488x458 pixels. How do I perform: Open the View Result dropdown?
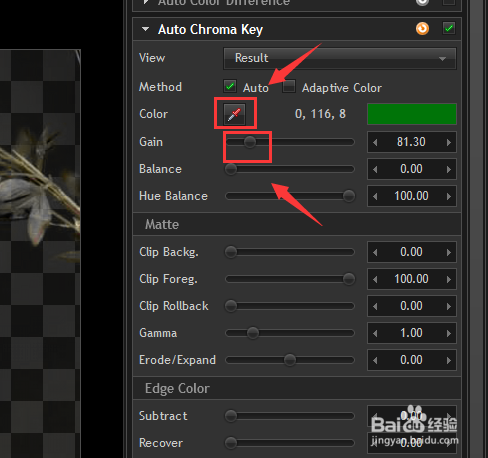(340, 58)
